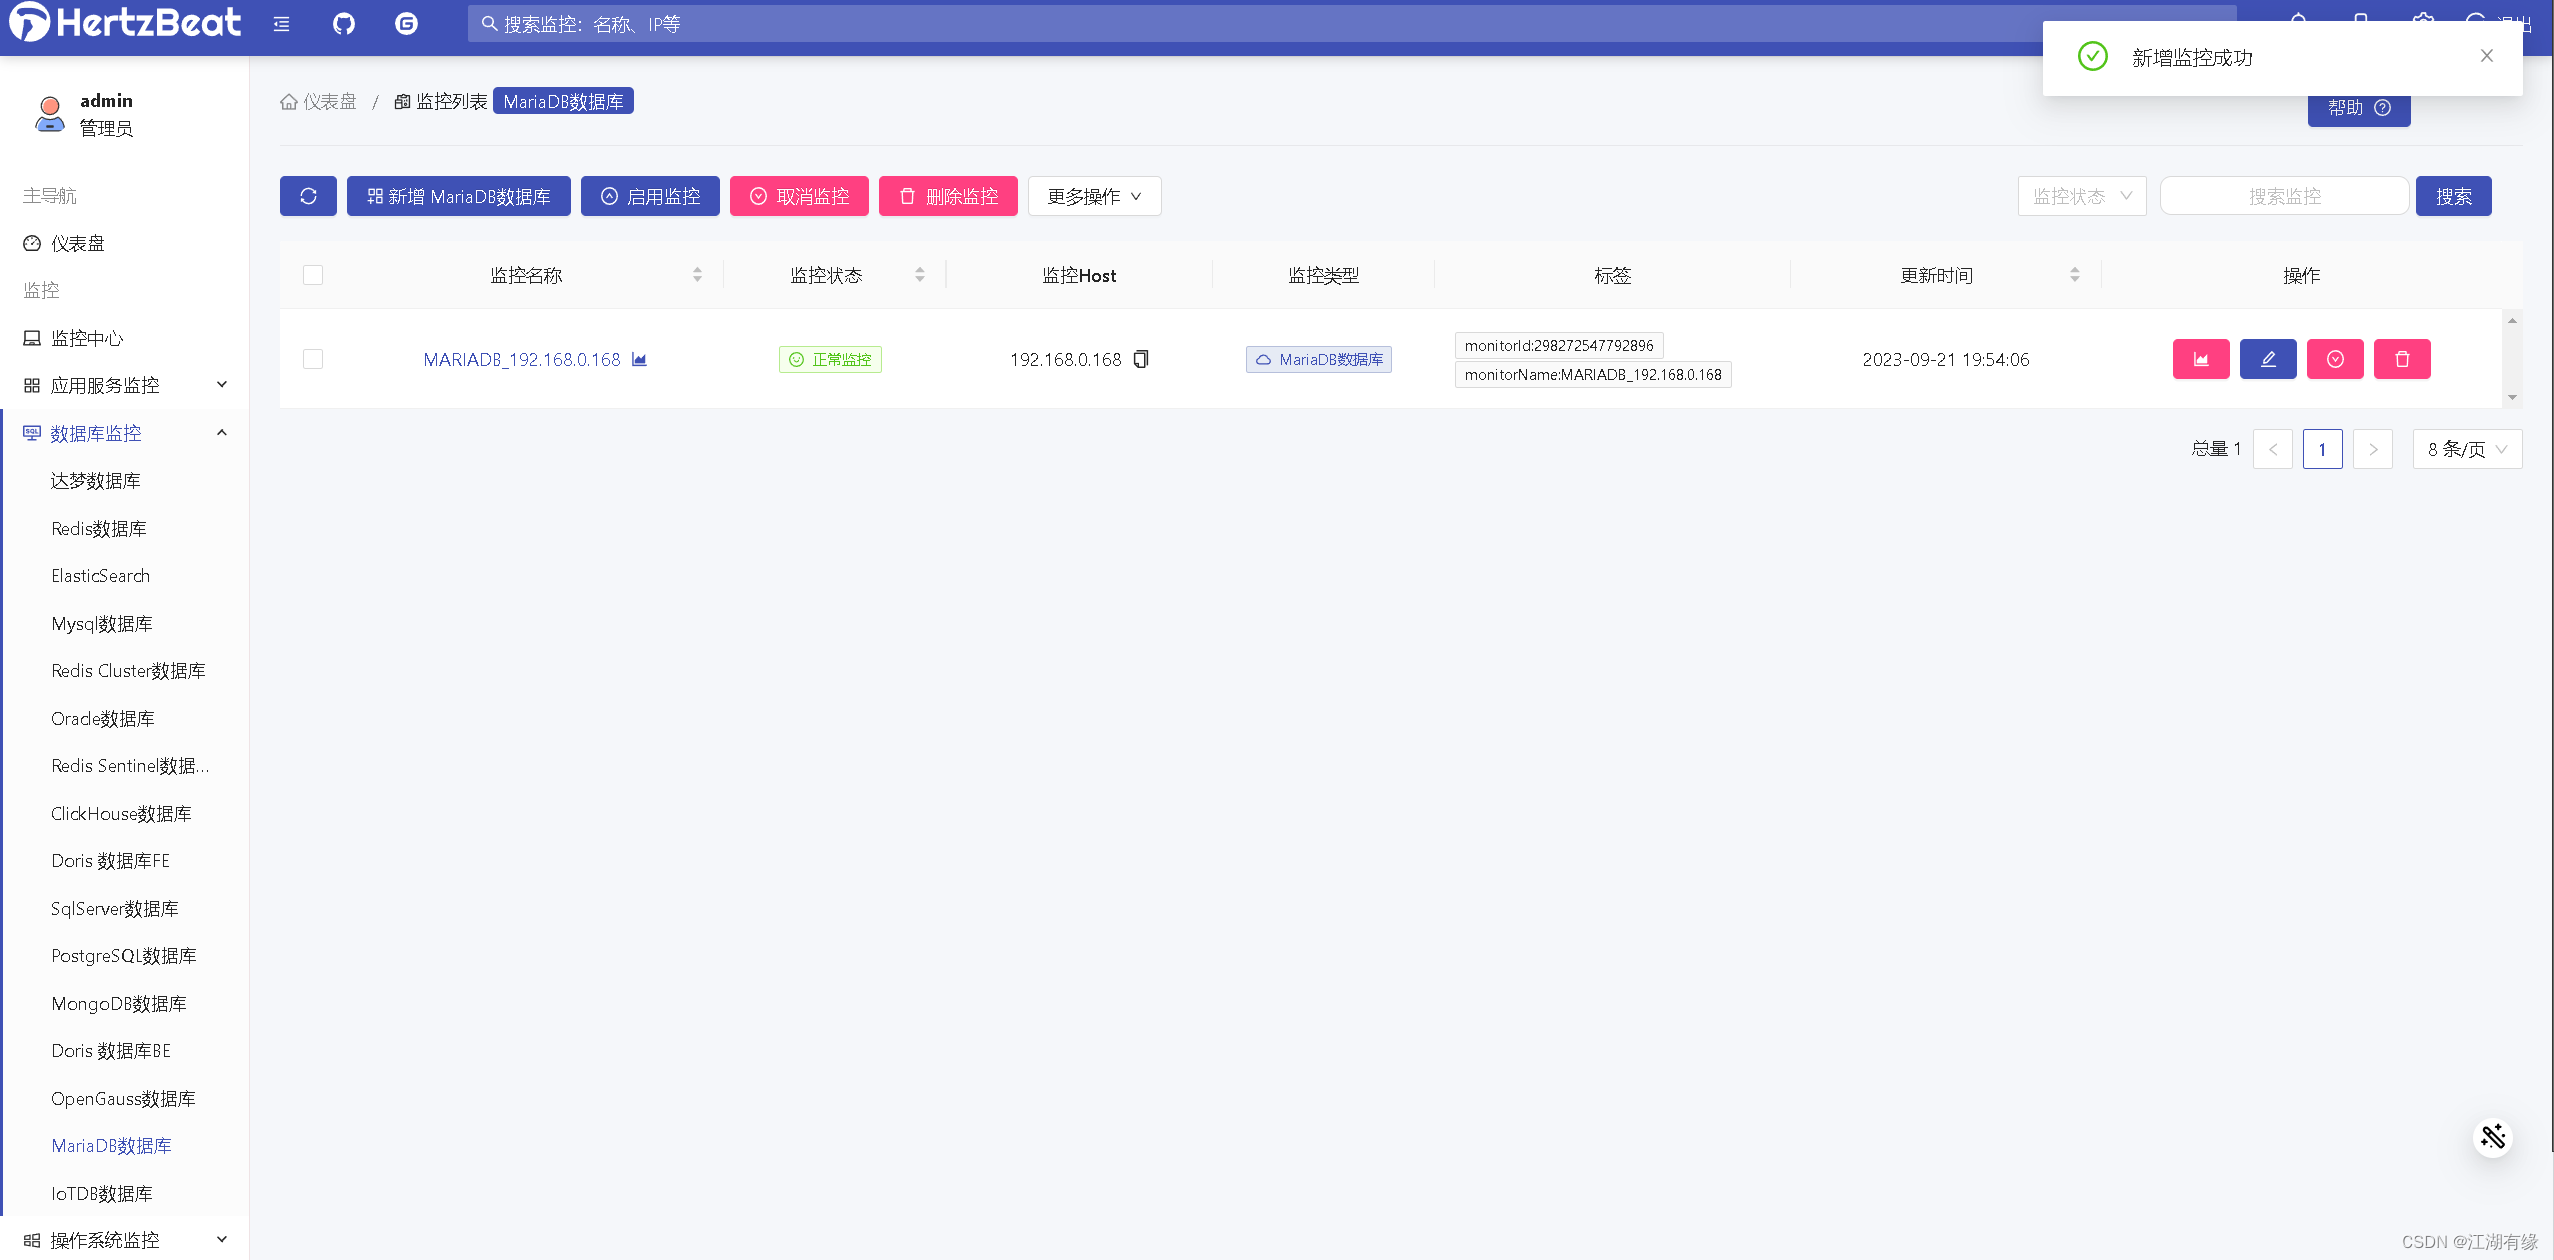
Task: Check the MARIADB_192.168.0.168 row checkbox
Action: click(313, 359)
